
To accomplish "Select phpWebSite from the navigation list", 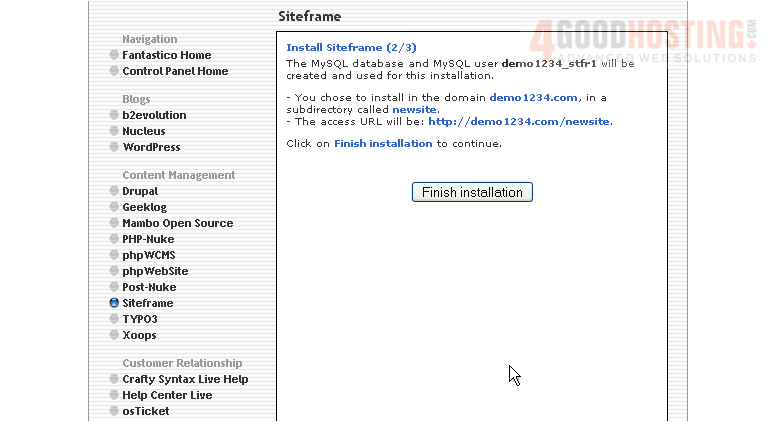I will point(155,271).
